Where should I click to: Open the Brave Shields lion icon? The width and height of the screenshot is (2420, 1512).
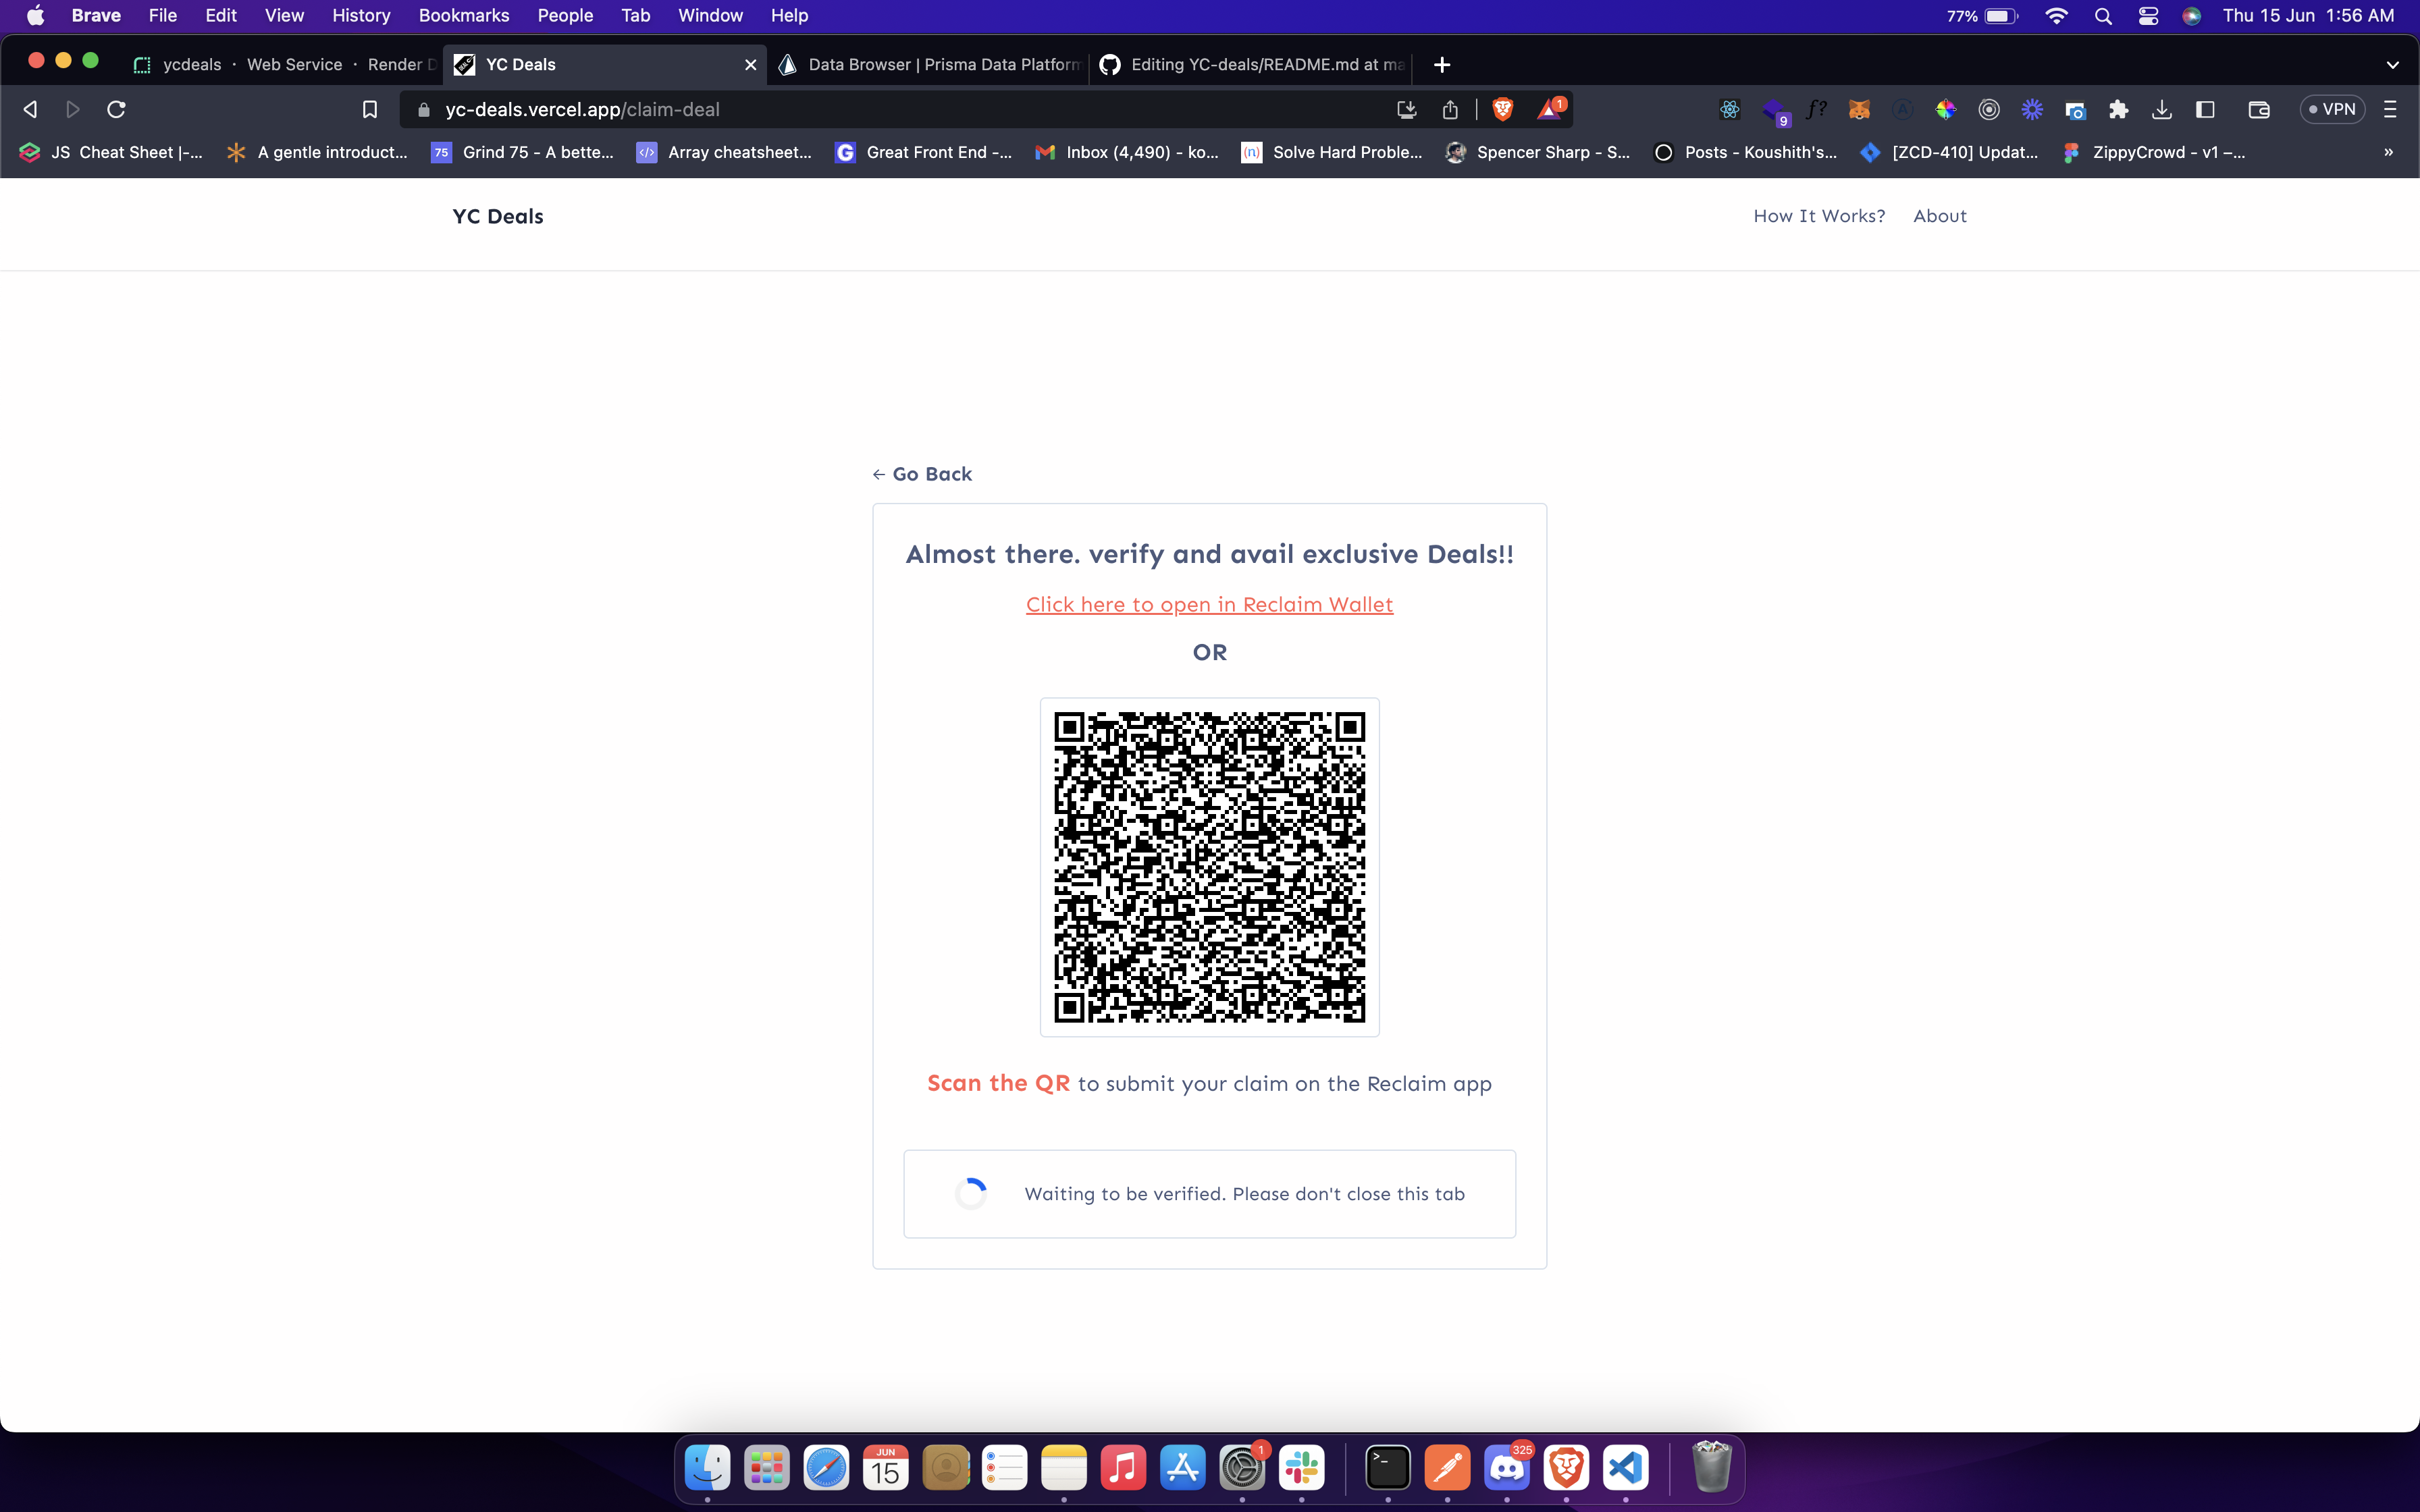pyautogui.click(x=1502, y=109)
